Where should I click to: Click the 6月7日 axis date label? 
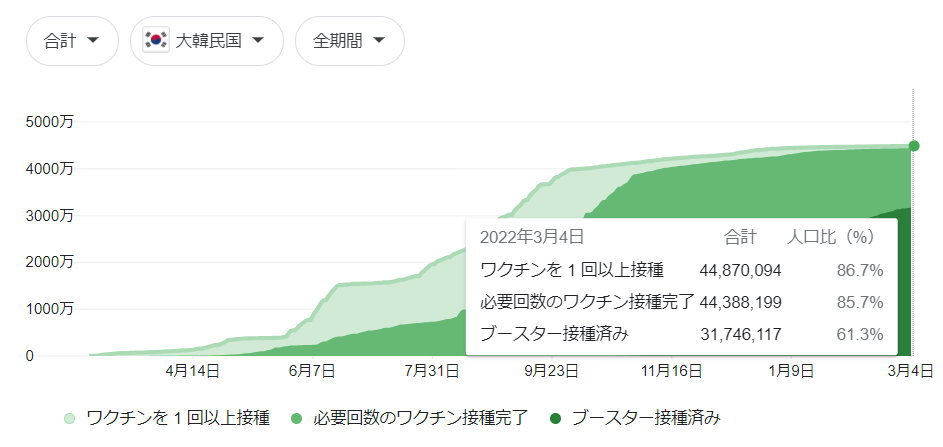[314, 371]
